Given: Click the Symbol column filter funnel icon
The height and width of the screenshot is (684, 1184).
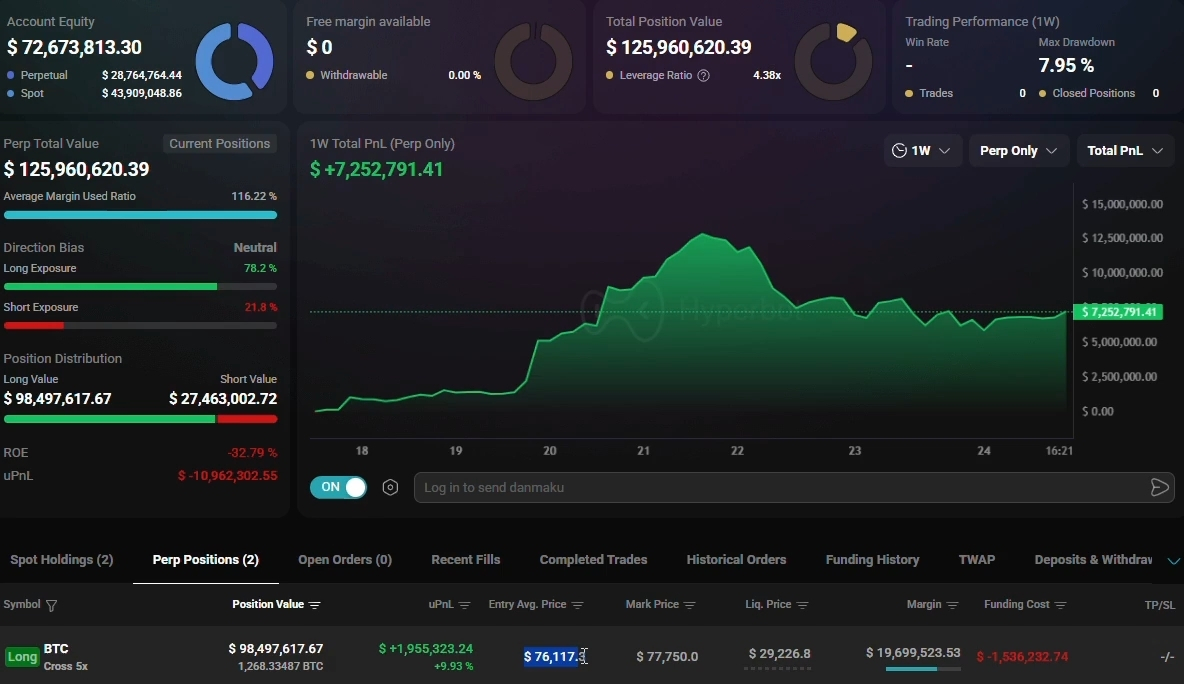Looking at the screenshot, I should [x=51, y=605].
